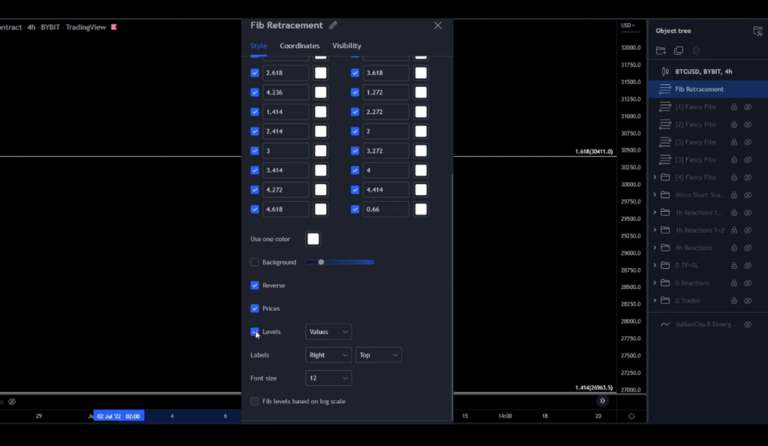Click the 4.236 level value field

pos(285,92)
